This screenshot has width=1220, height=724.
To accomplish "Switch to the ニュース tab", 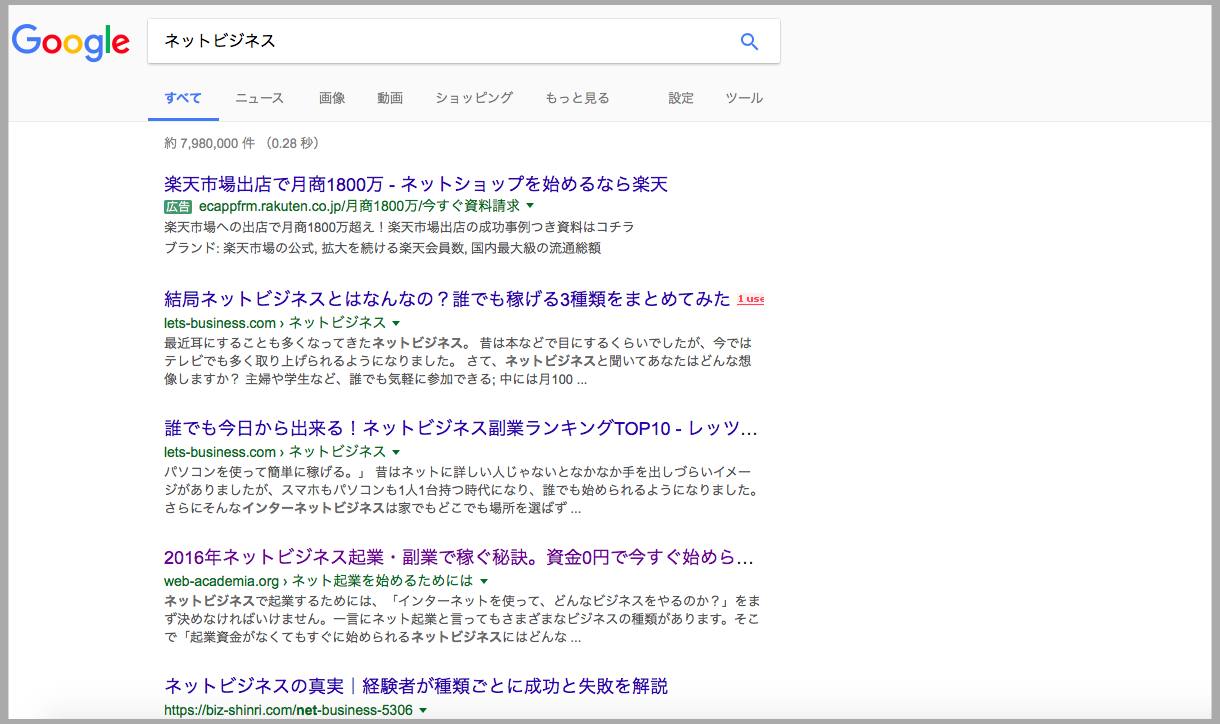I will [260, 98].
